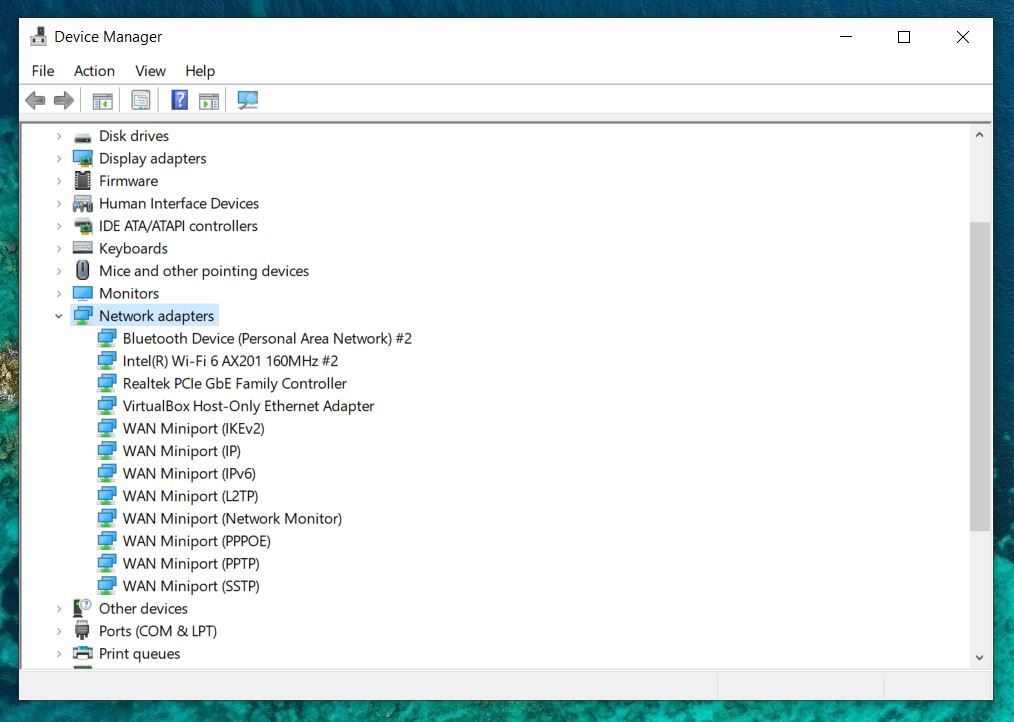Viewport: 1014px width, 722px height.
Task: Select the Monitors label
Action: tap(129, 293)
